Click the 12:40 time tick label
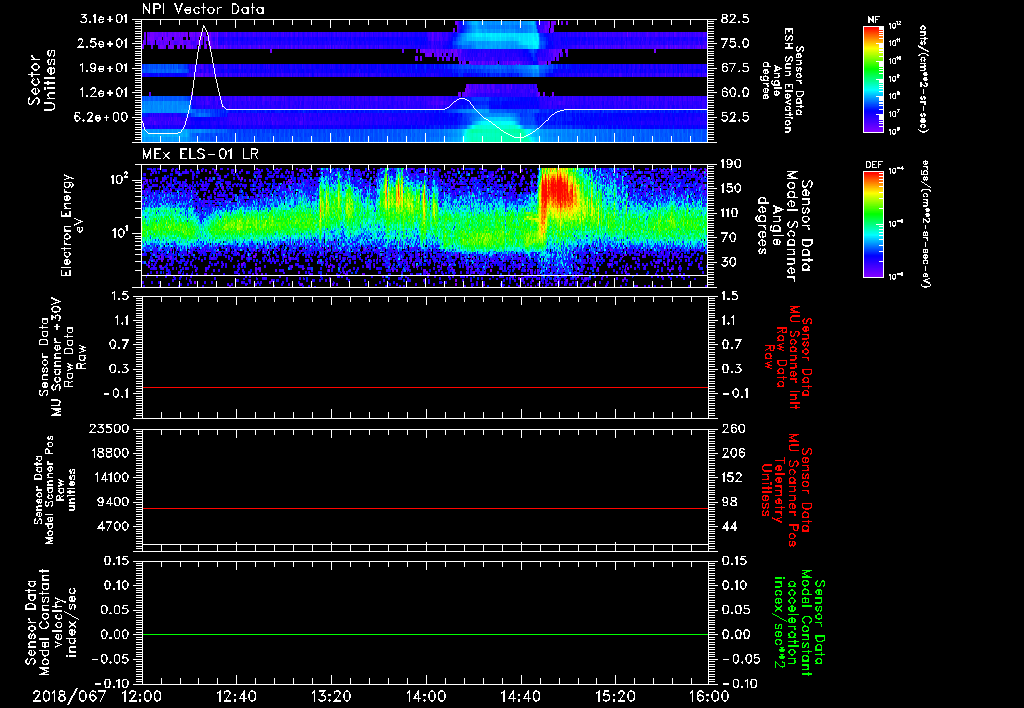 coord(236,696)
